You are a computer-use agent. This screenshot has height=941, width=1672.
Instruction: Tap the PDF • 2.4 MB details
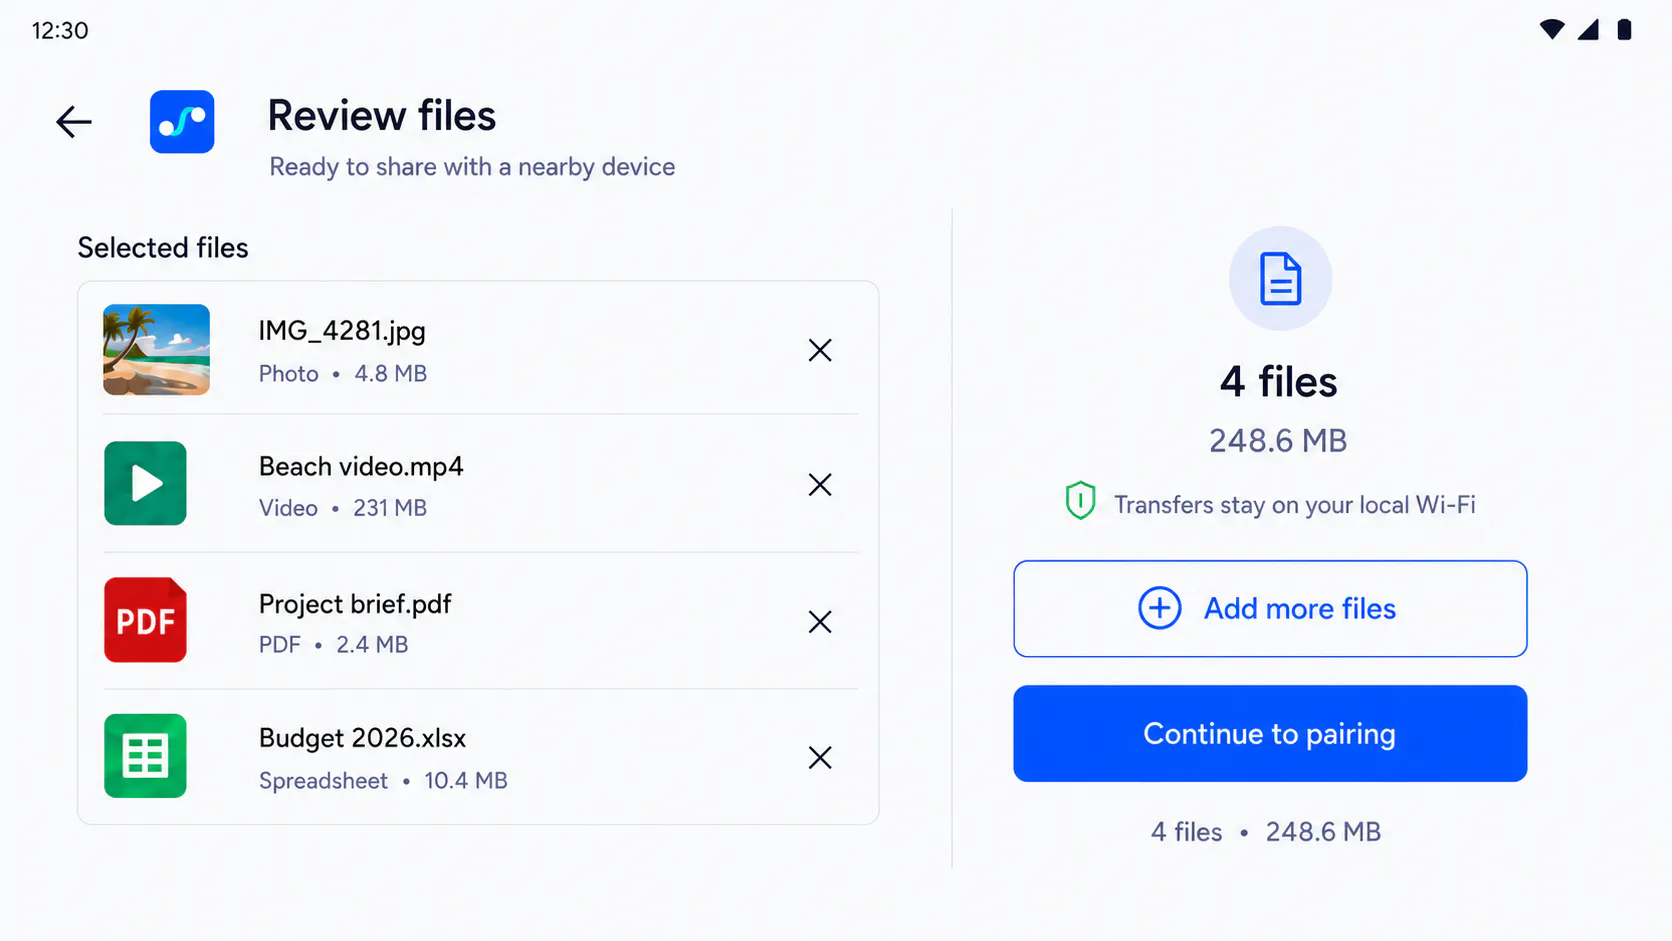point(333,645)
